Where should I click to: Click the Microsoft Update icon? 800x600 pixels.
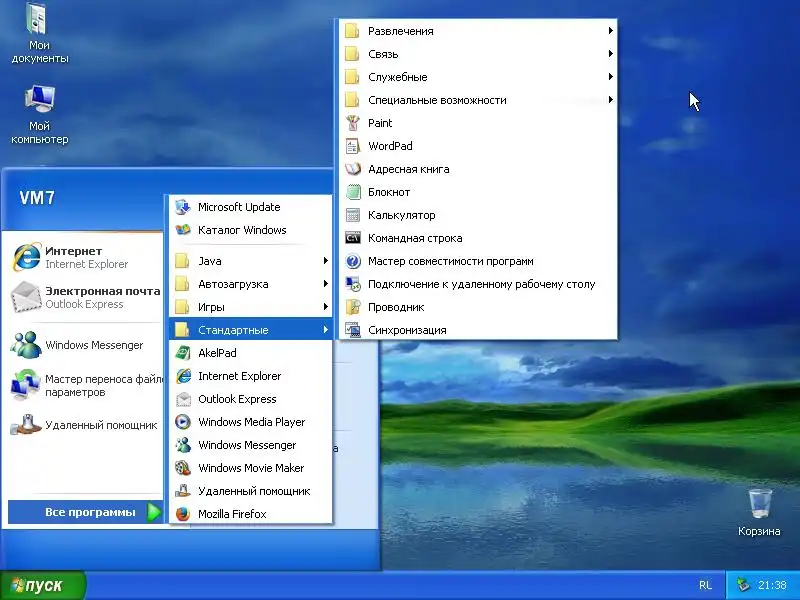[183, 207]
